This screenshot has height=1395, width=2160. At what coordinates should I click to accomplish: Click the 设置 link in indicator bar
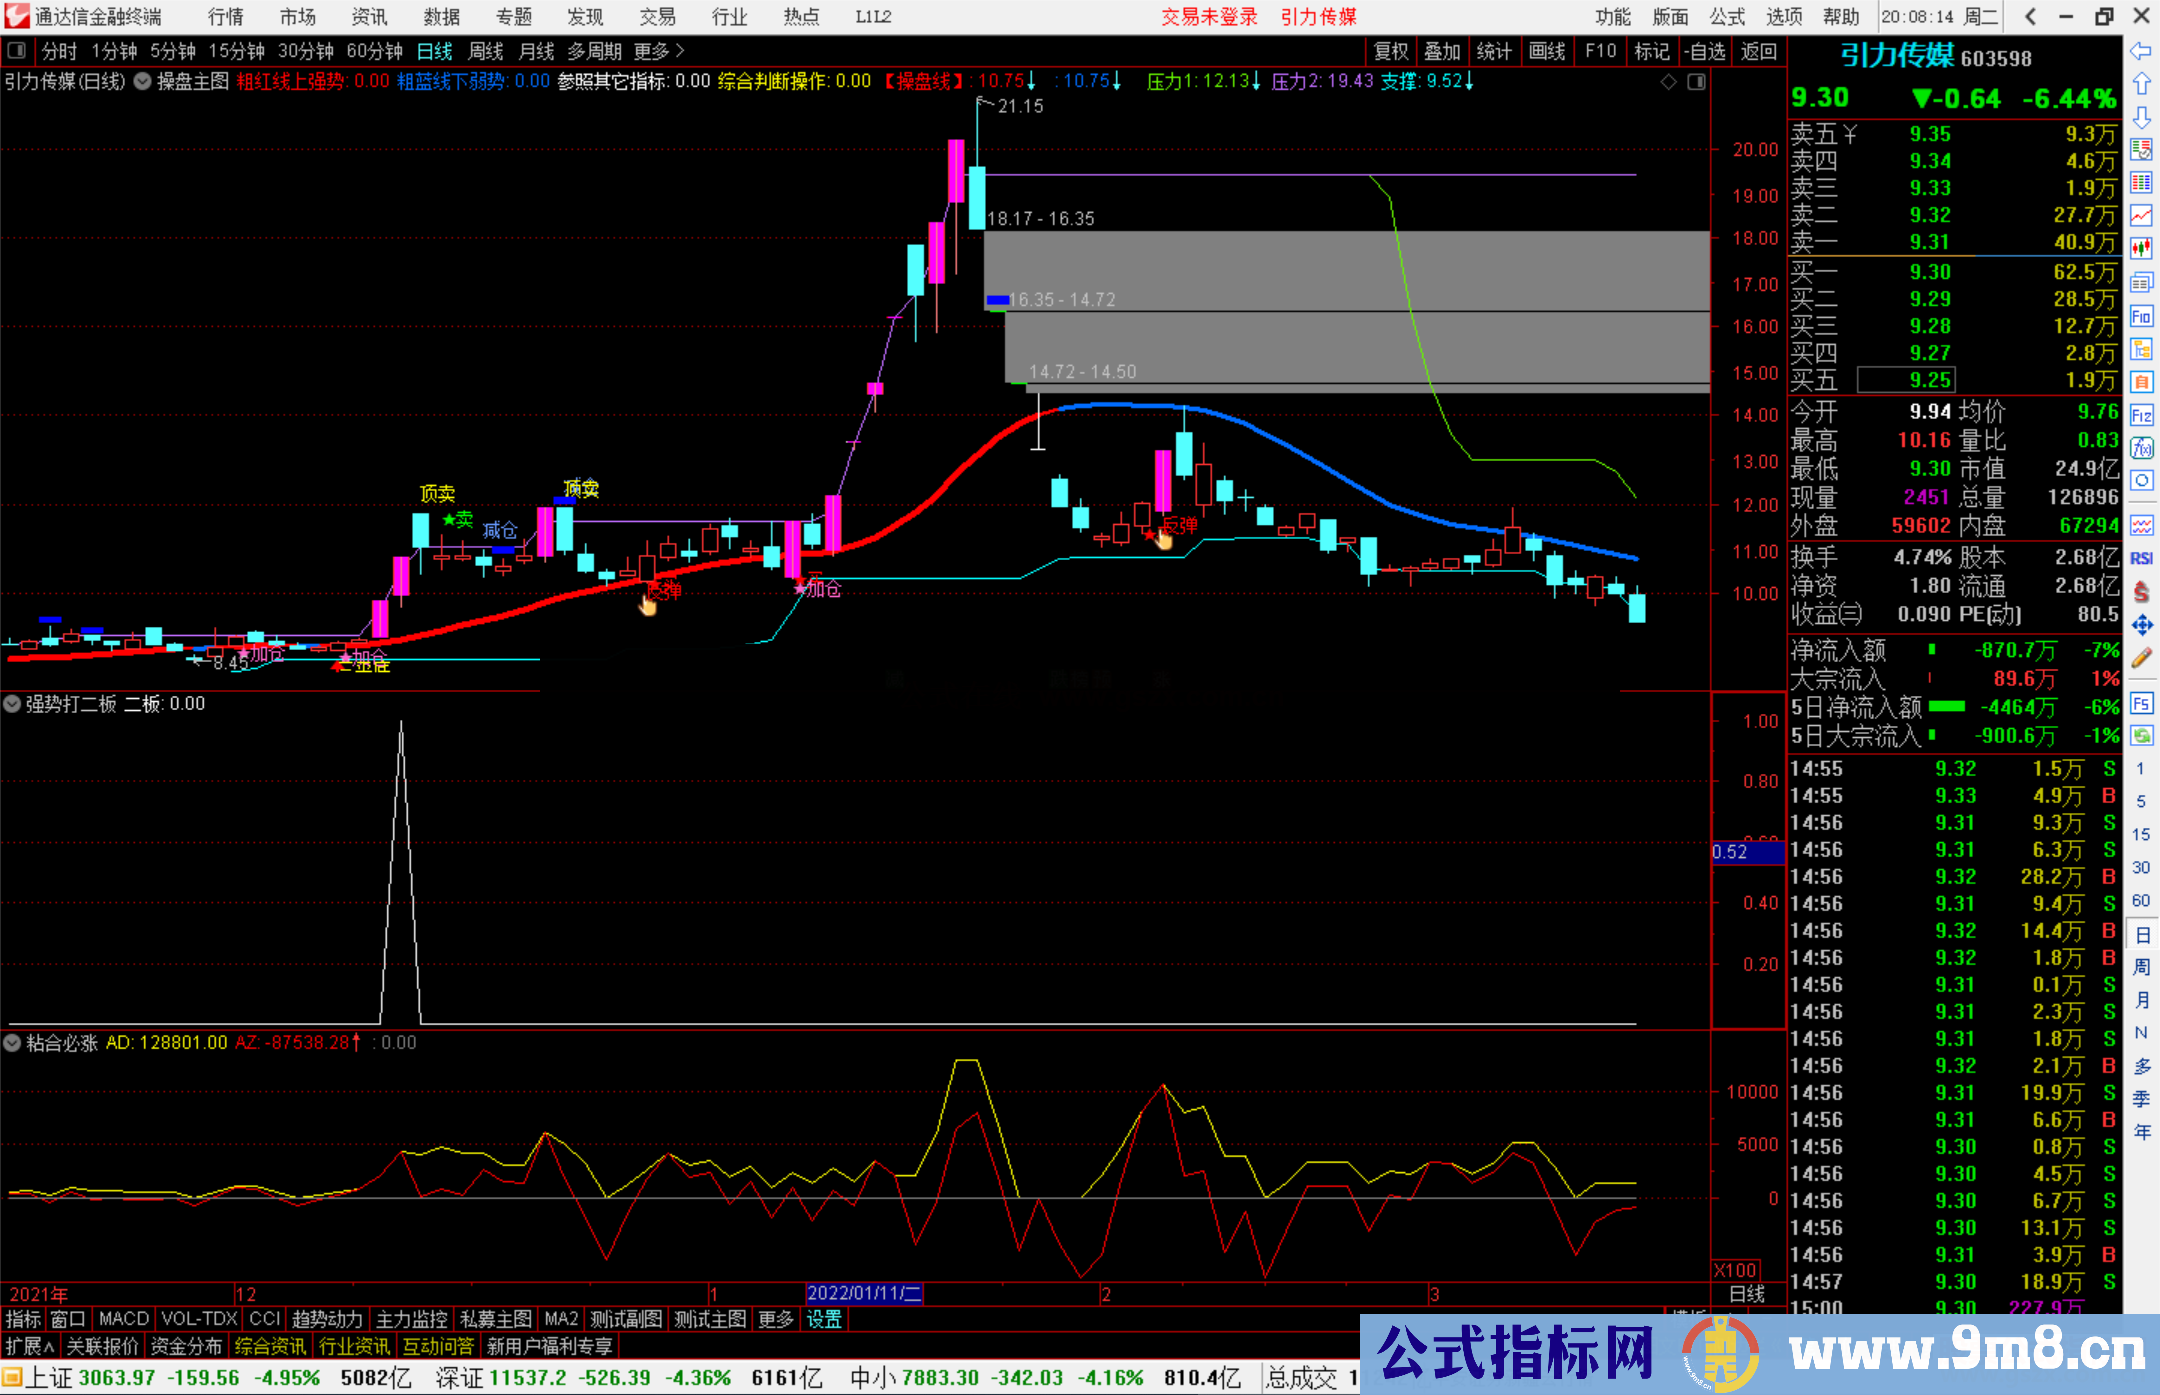(824, 1319)
